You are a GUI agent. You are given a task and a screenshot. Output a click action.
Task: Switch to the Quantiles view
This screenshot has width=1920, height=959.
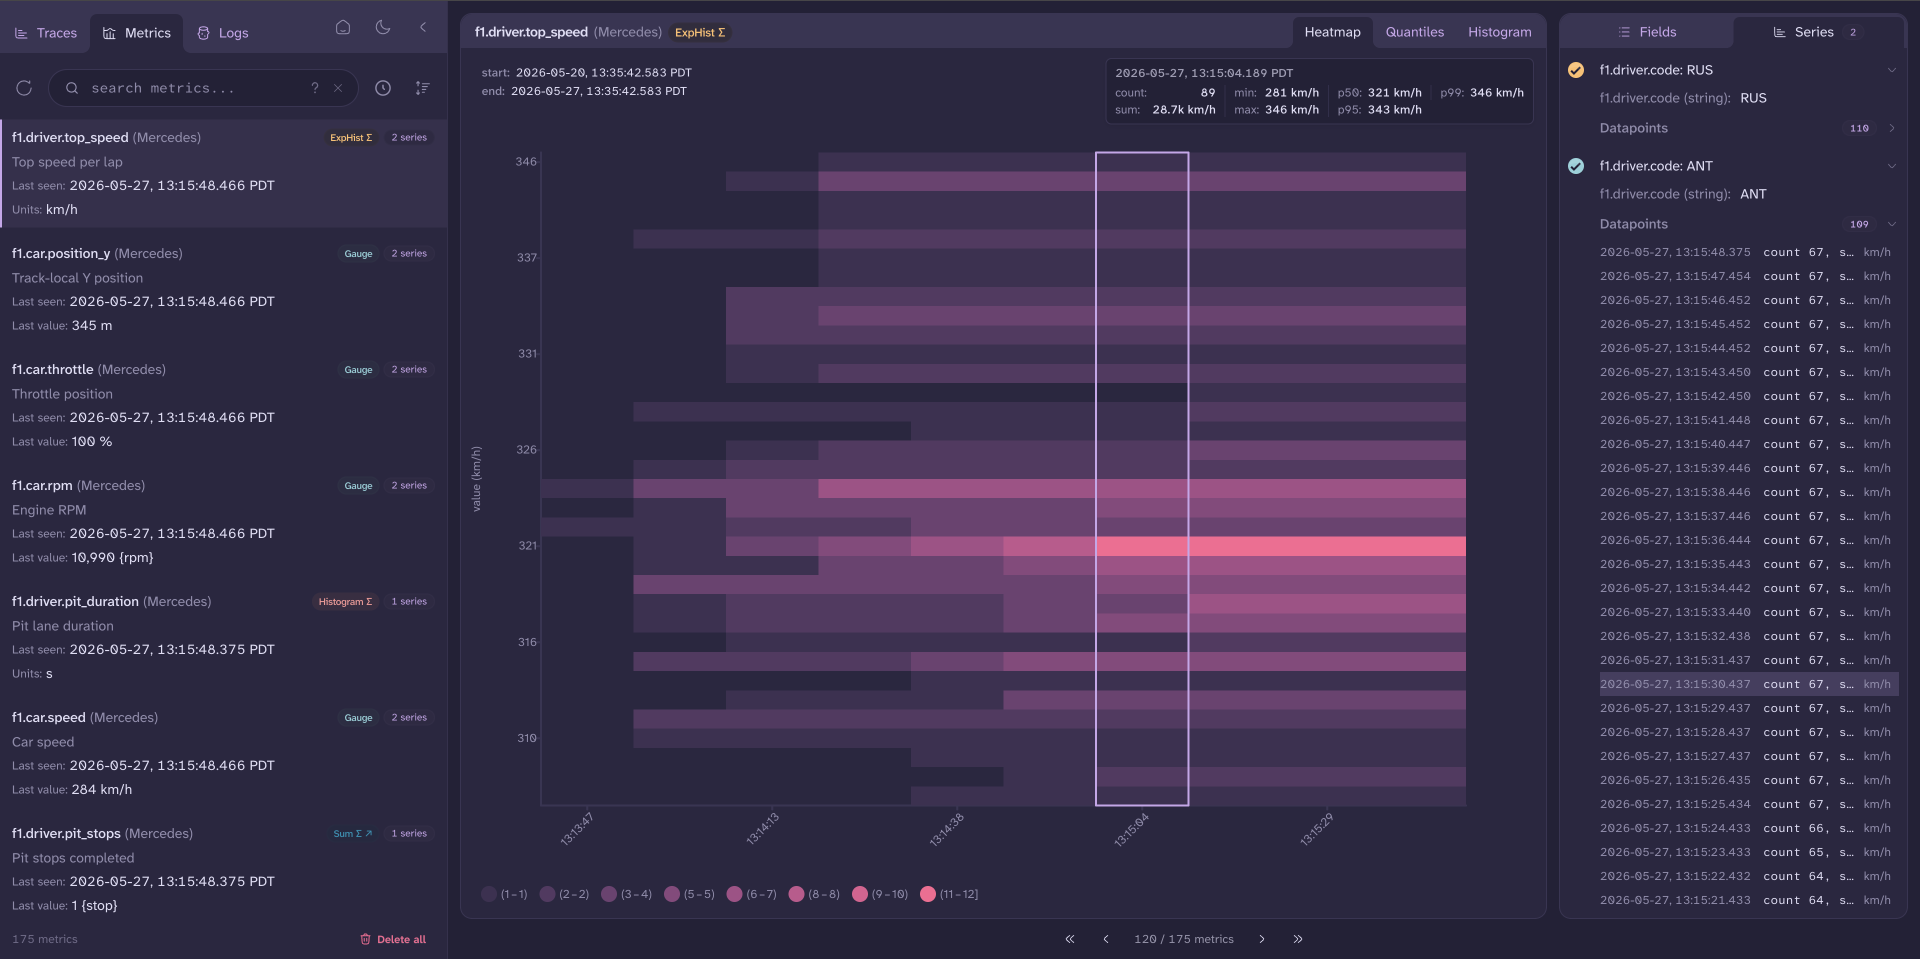pyautogui.click(x=1414, y=32)
